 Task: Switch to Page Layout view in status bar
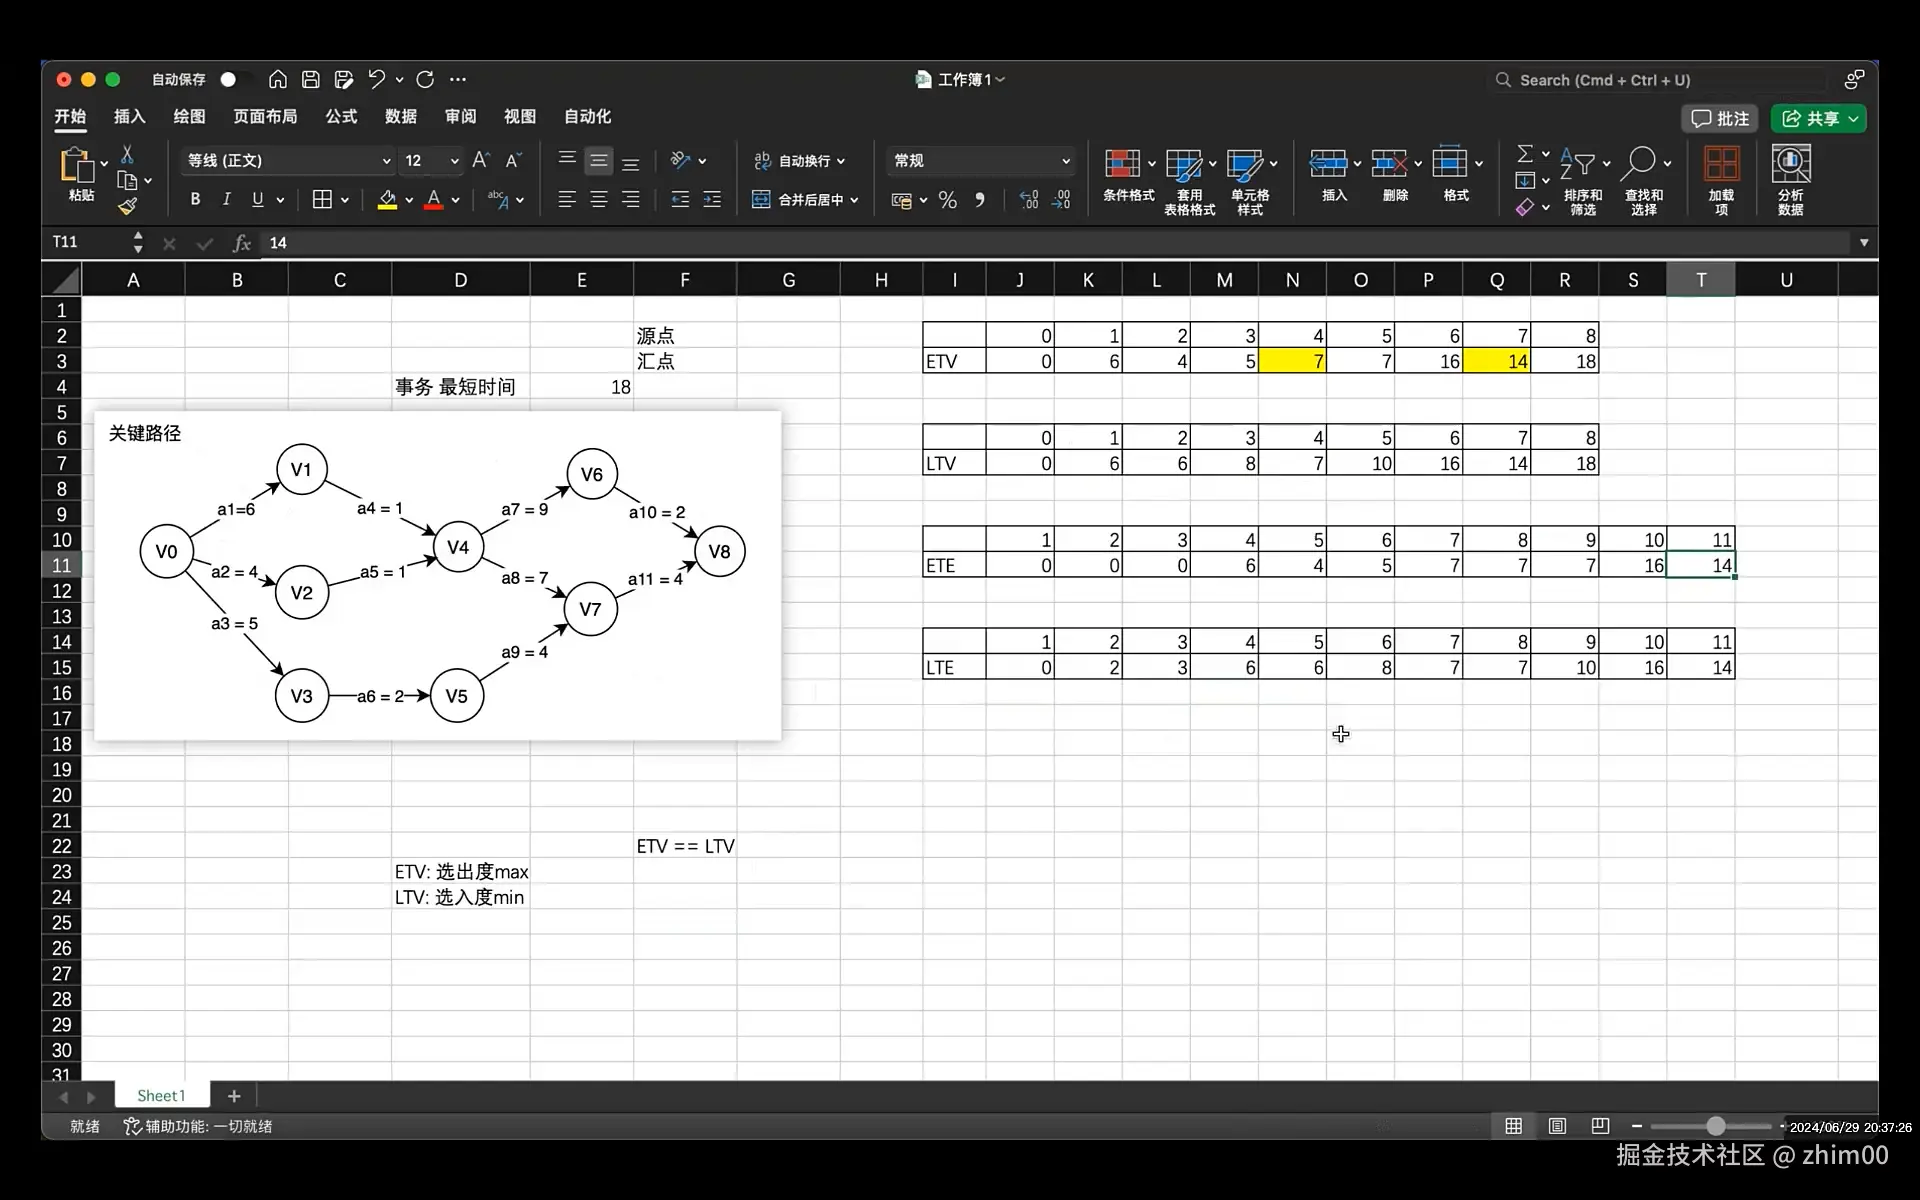click(x=1557, y=1126)
